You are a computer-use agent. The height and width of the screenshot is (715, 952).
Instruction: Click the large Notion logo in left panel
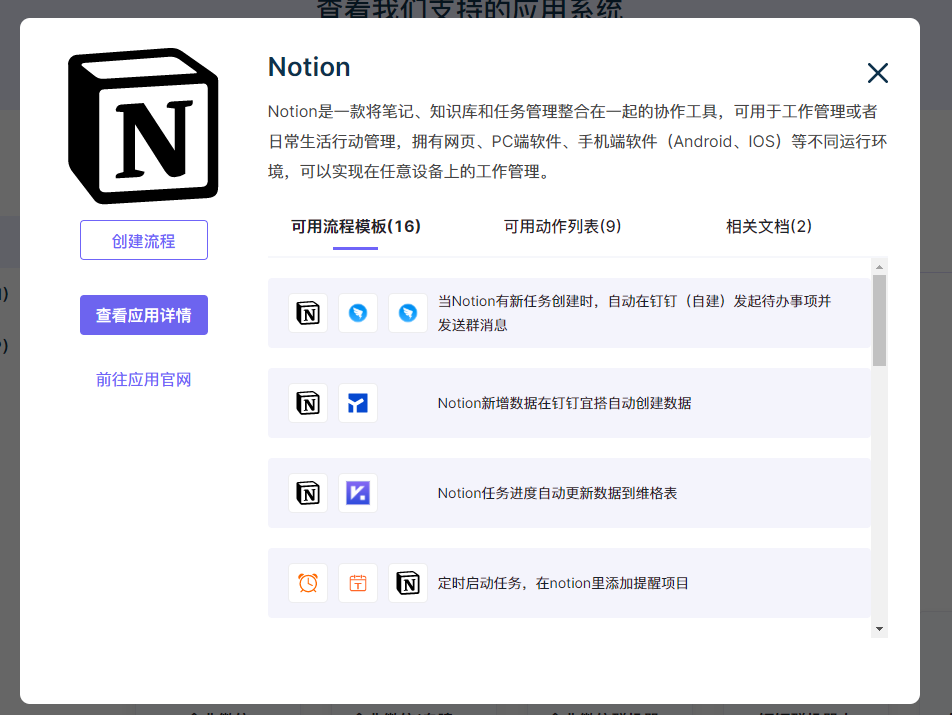coord(143,122)
